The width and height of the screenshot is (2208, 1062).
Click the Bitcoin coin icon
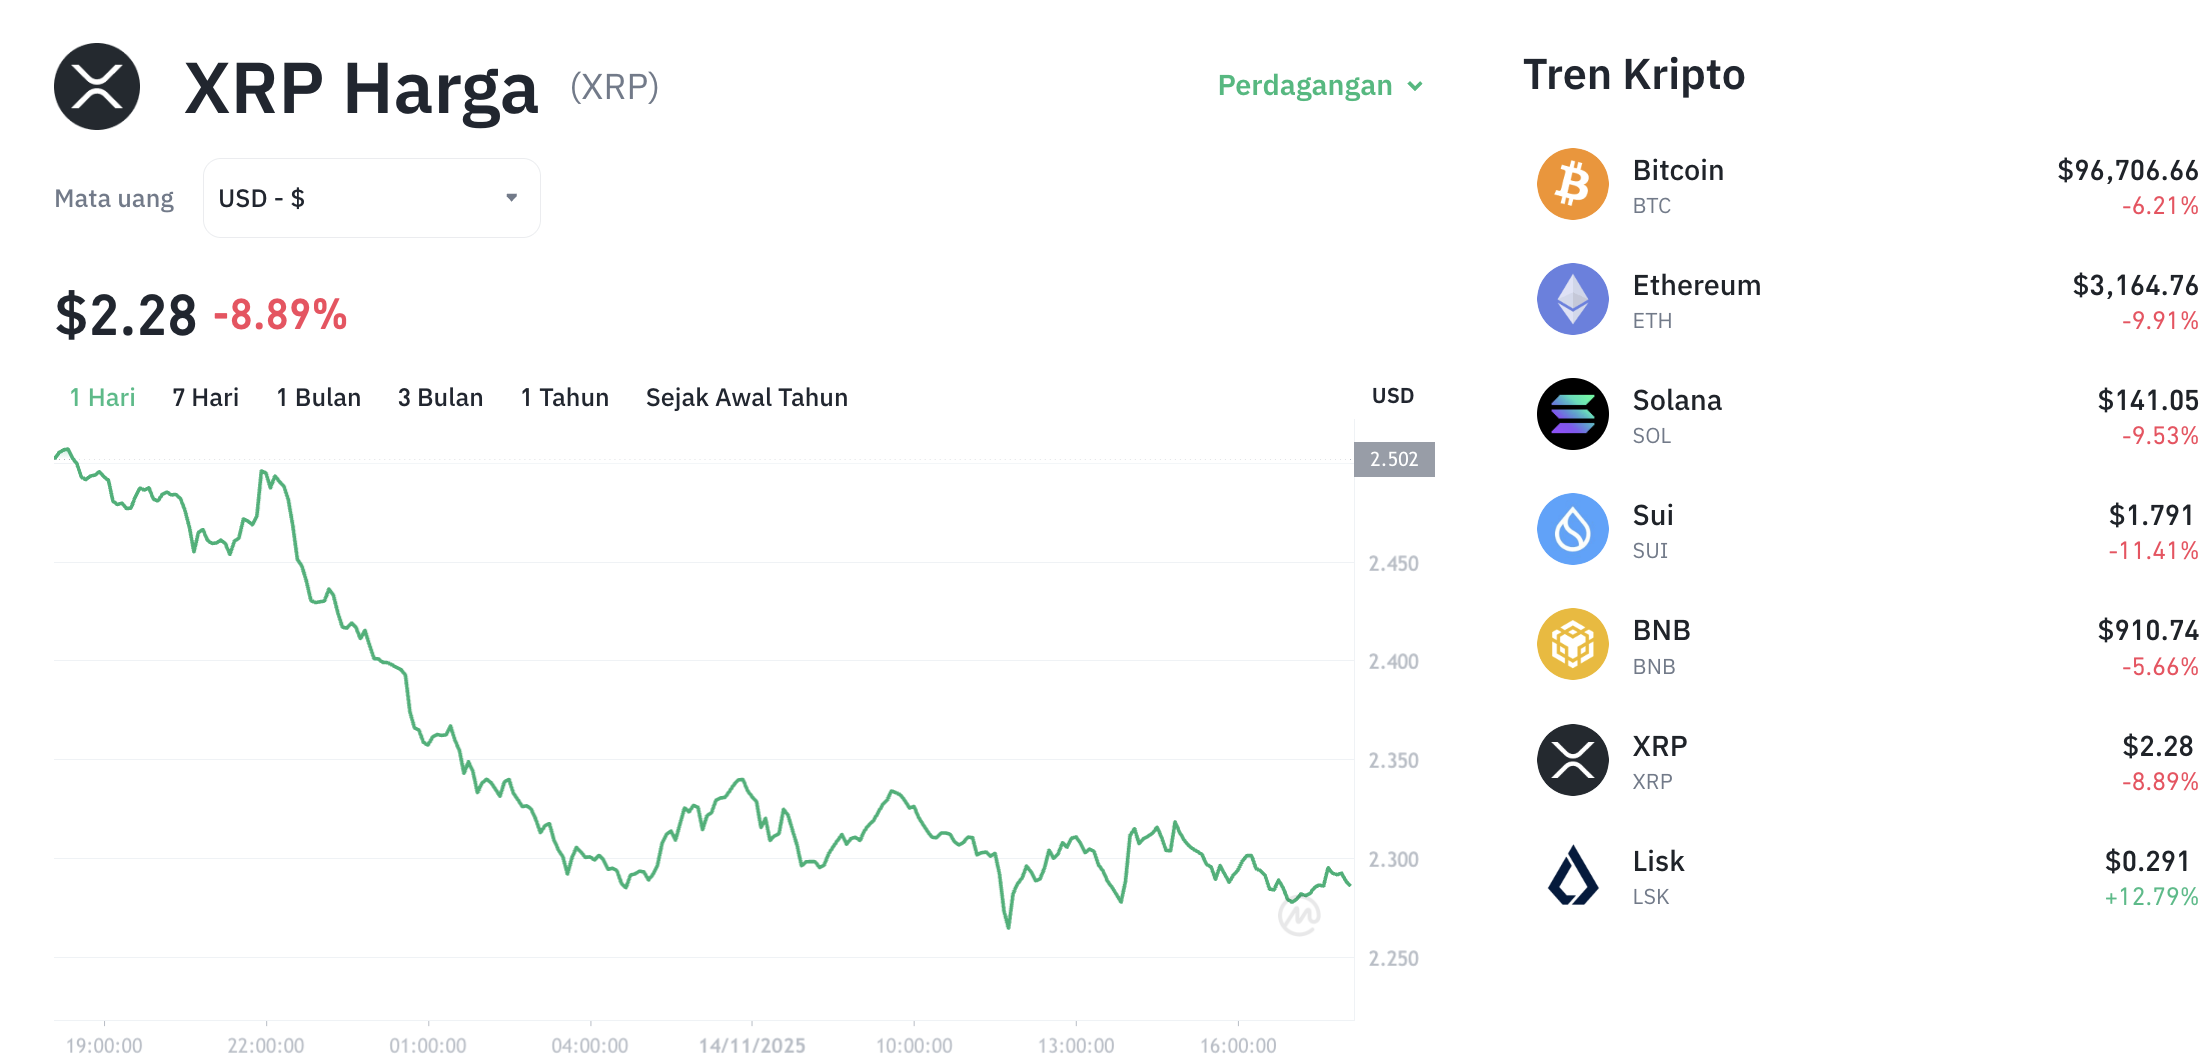[1572, 184]
